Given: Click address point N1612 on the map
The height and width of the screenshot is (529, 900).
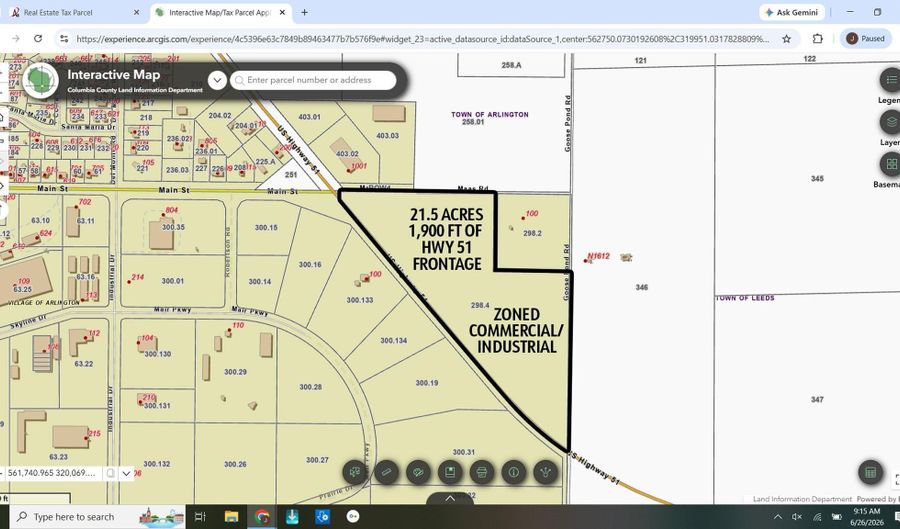Looking at the screenshot, I should 599,256.
